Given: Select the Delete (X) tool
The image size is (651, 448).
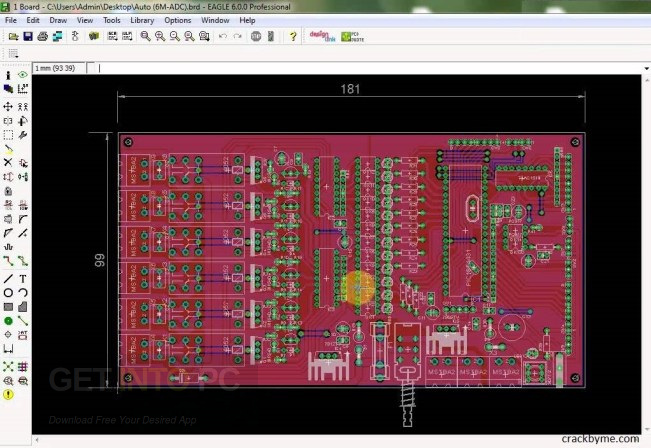Looking at the screenshot, I should [8, 162].
